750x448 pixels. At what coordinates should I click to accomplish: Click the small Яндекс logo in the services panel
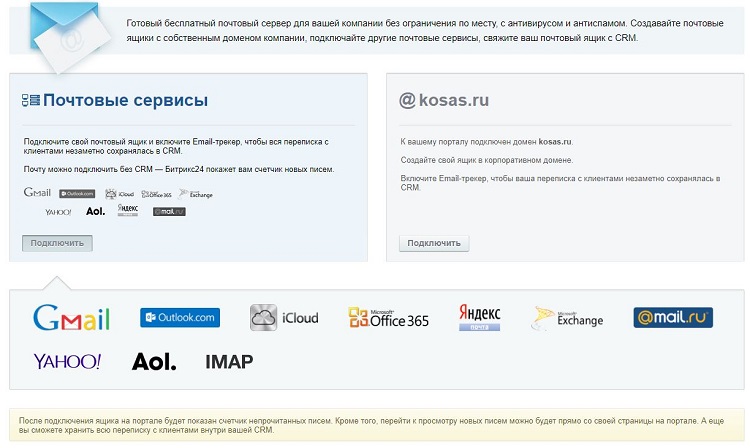(x=128, y=210)
